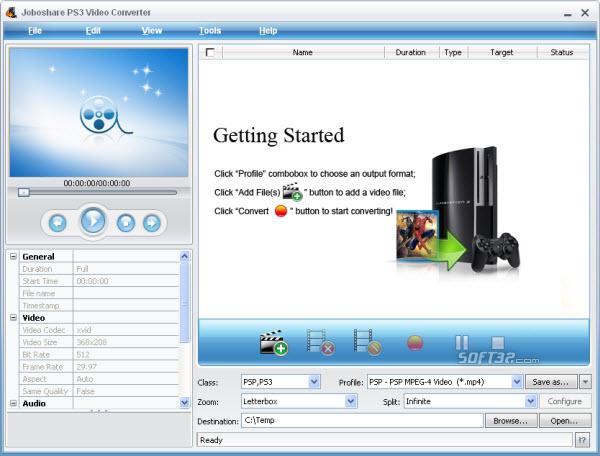Open the Split dropdown set to Infinite
Screen dimensions: 600x456
530,401
